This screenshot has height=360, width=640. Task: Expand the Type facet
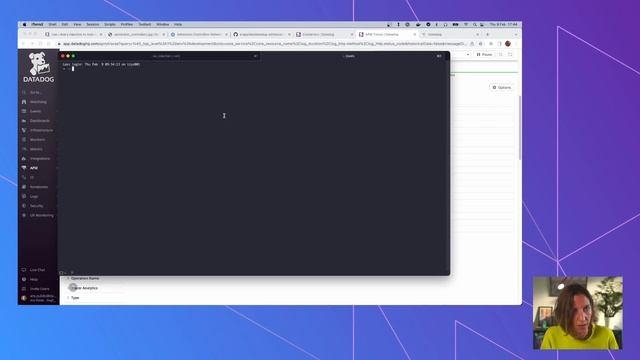click(73, 298)
